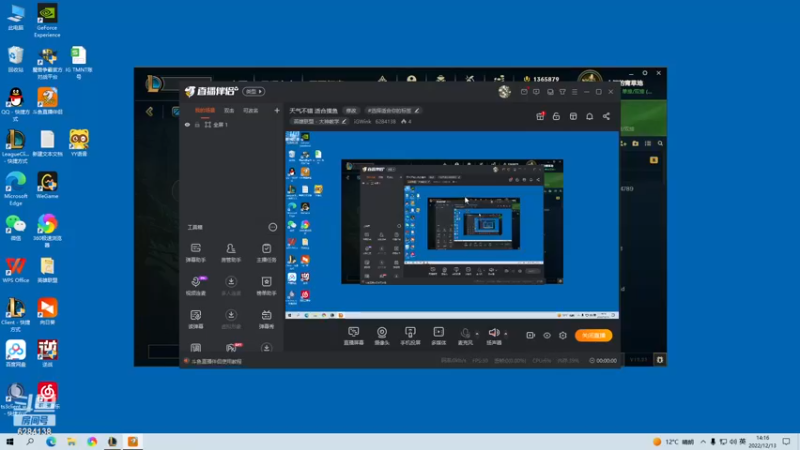Open the danmaku assistant tool (弹幕助手)
The width and height of the screenshot is (800, 450).
coord(195,253)
